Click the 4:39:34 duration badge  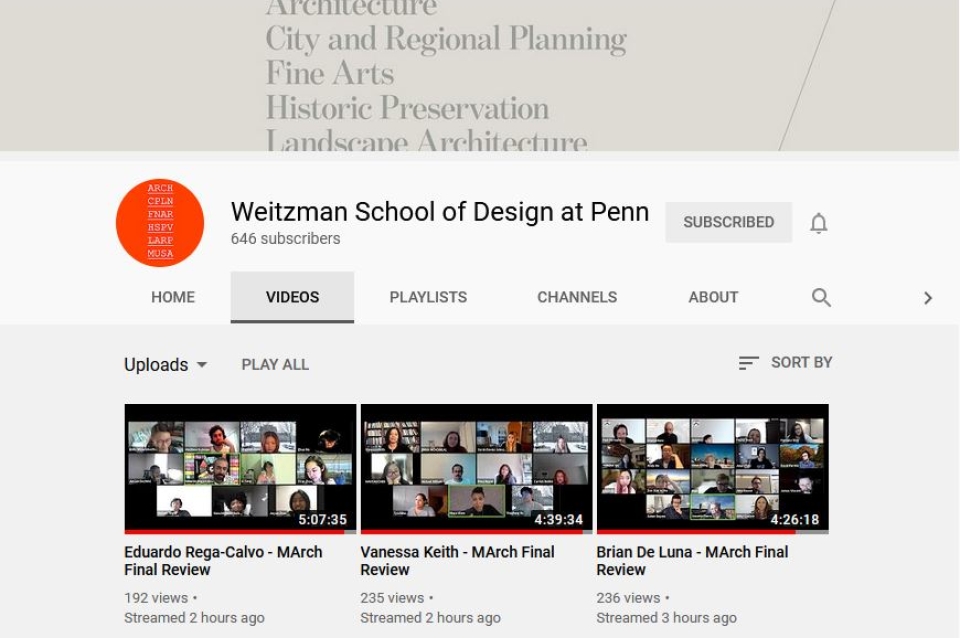(x=558, y=520)
